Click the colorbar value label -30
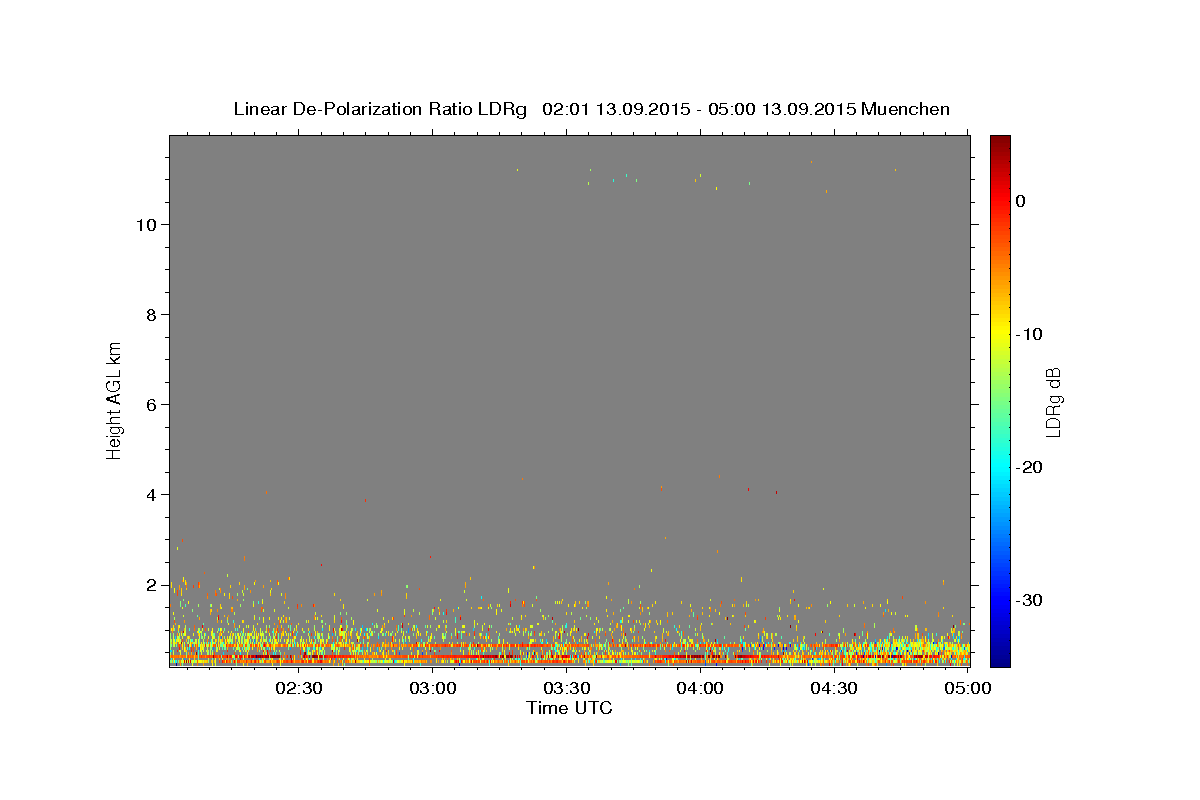The height and width of the screenshot is (800, 1200). pos(1029,600)
